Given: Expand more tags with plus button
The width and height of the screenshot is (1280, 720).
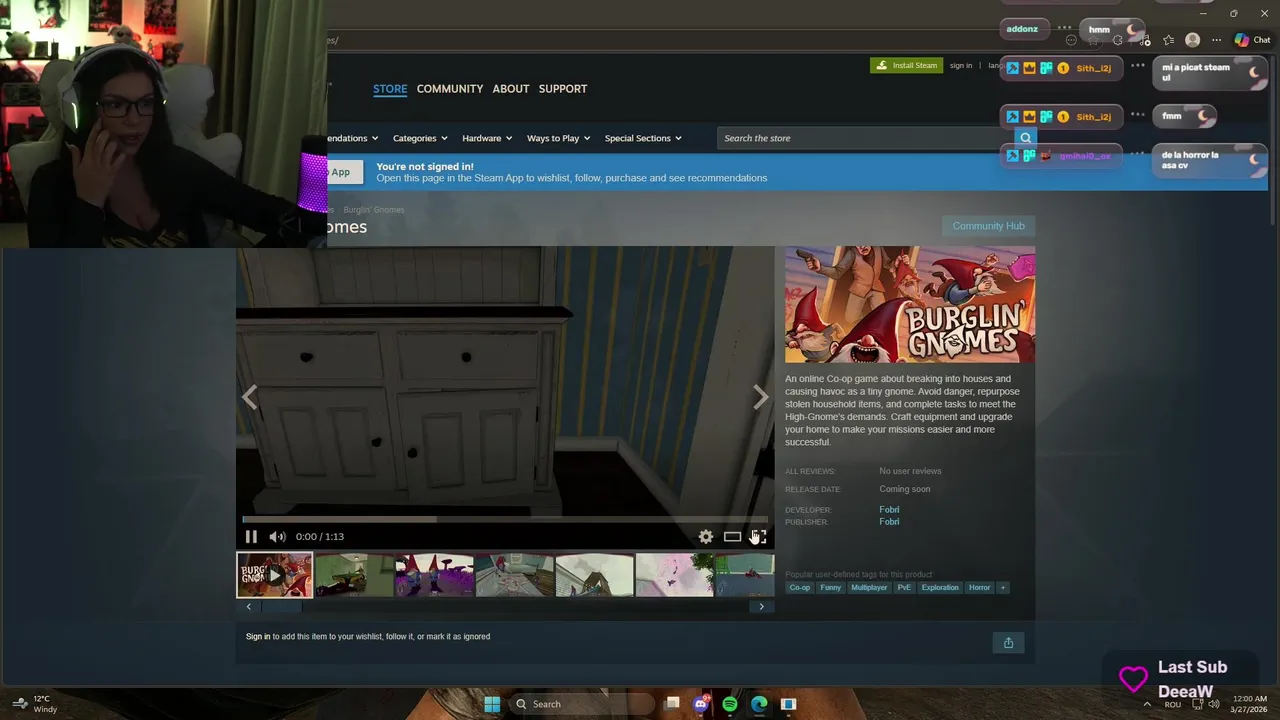Looking at the screenshot, I should (x=1002, y=588).
